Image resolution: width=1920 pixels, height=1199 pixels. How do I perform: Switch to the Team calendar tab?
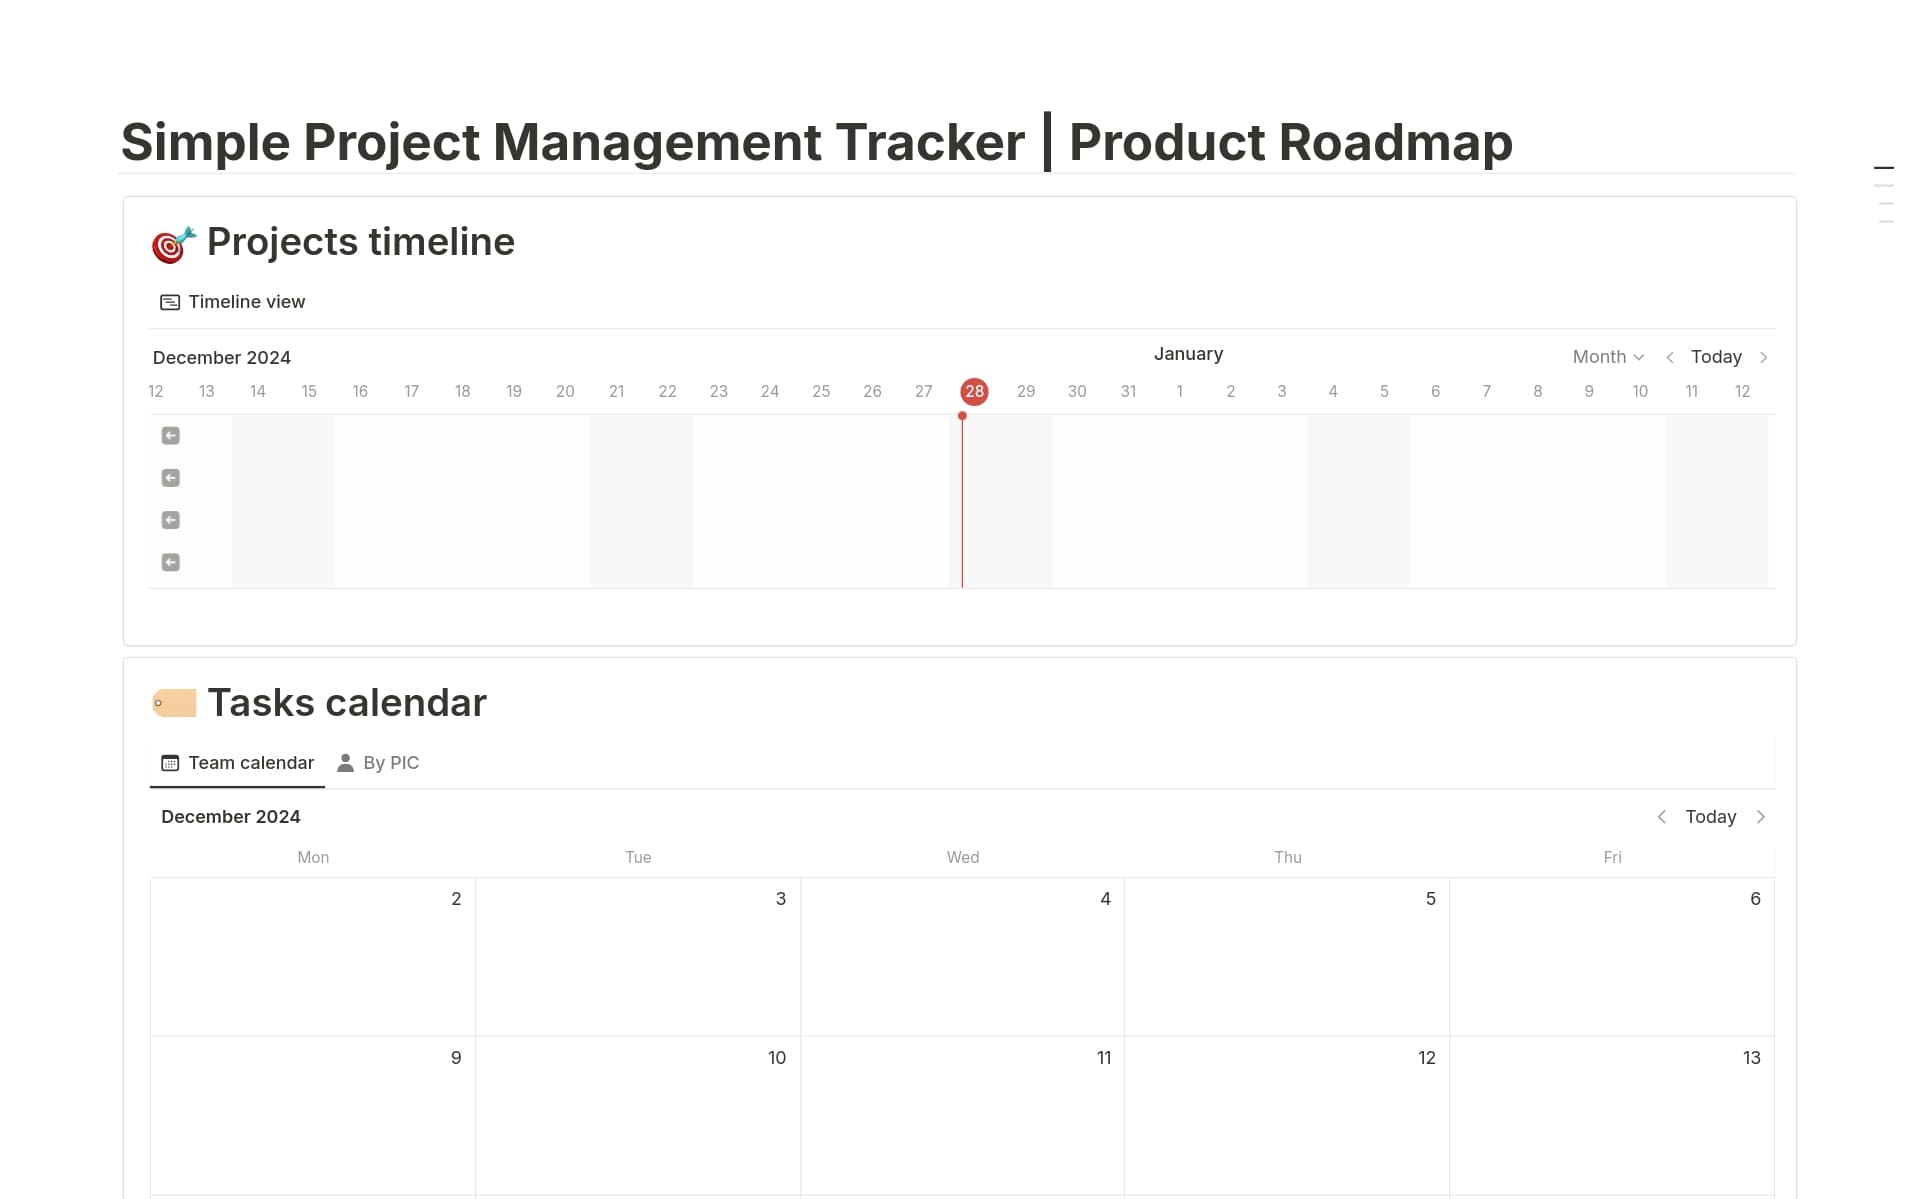(250, 762)
